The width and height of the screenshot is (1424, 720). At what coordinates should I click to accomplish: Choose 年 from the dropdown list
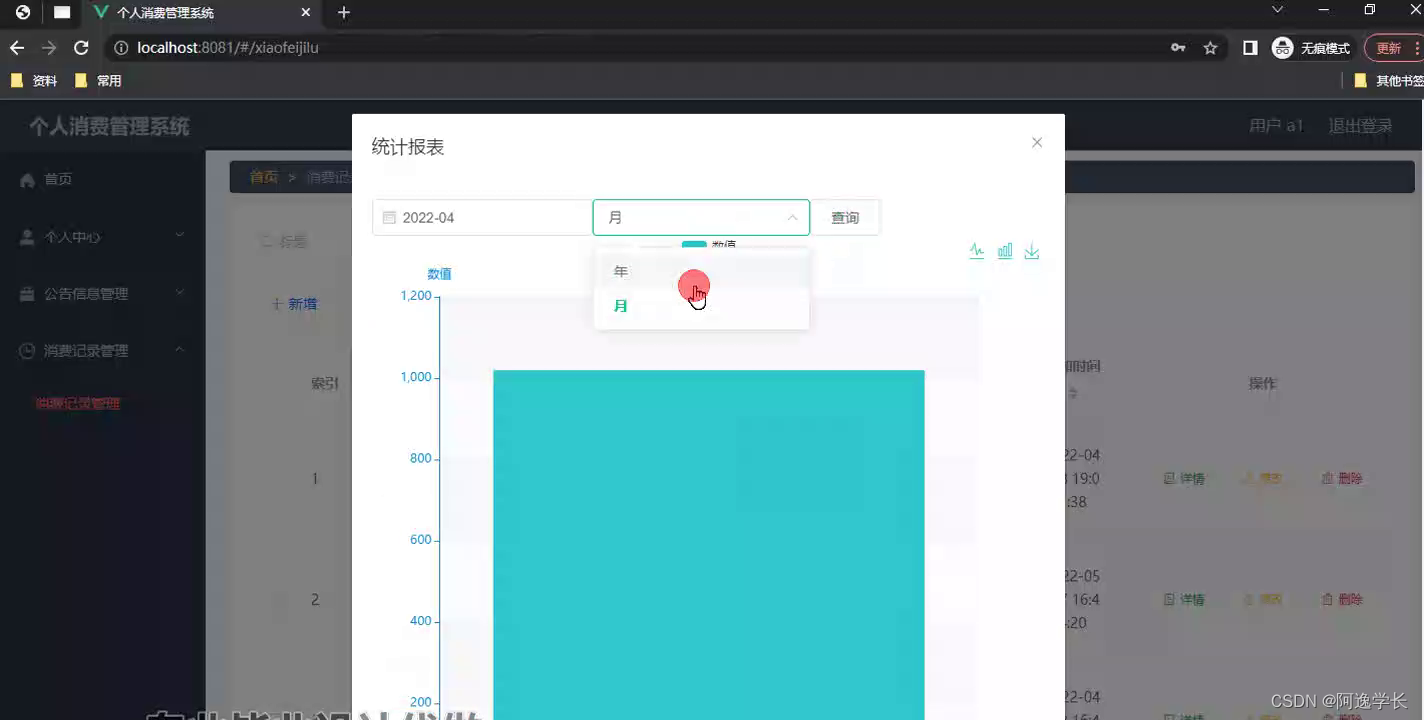pyautogui.click(x=701, y=272)
